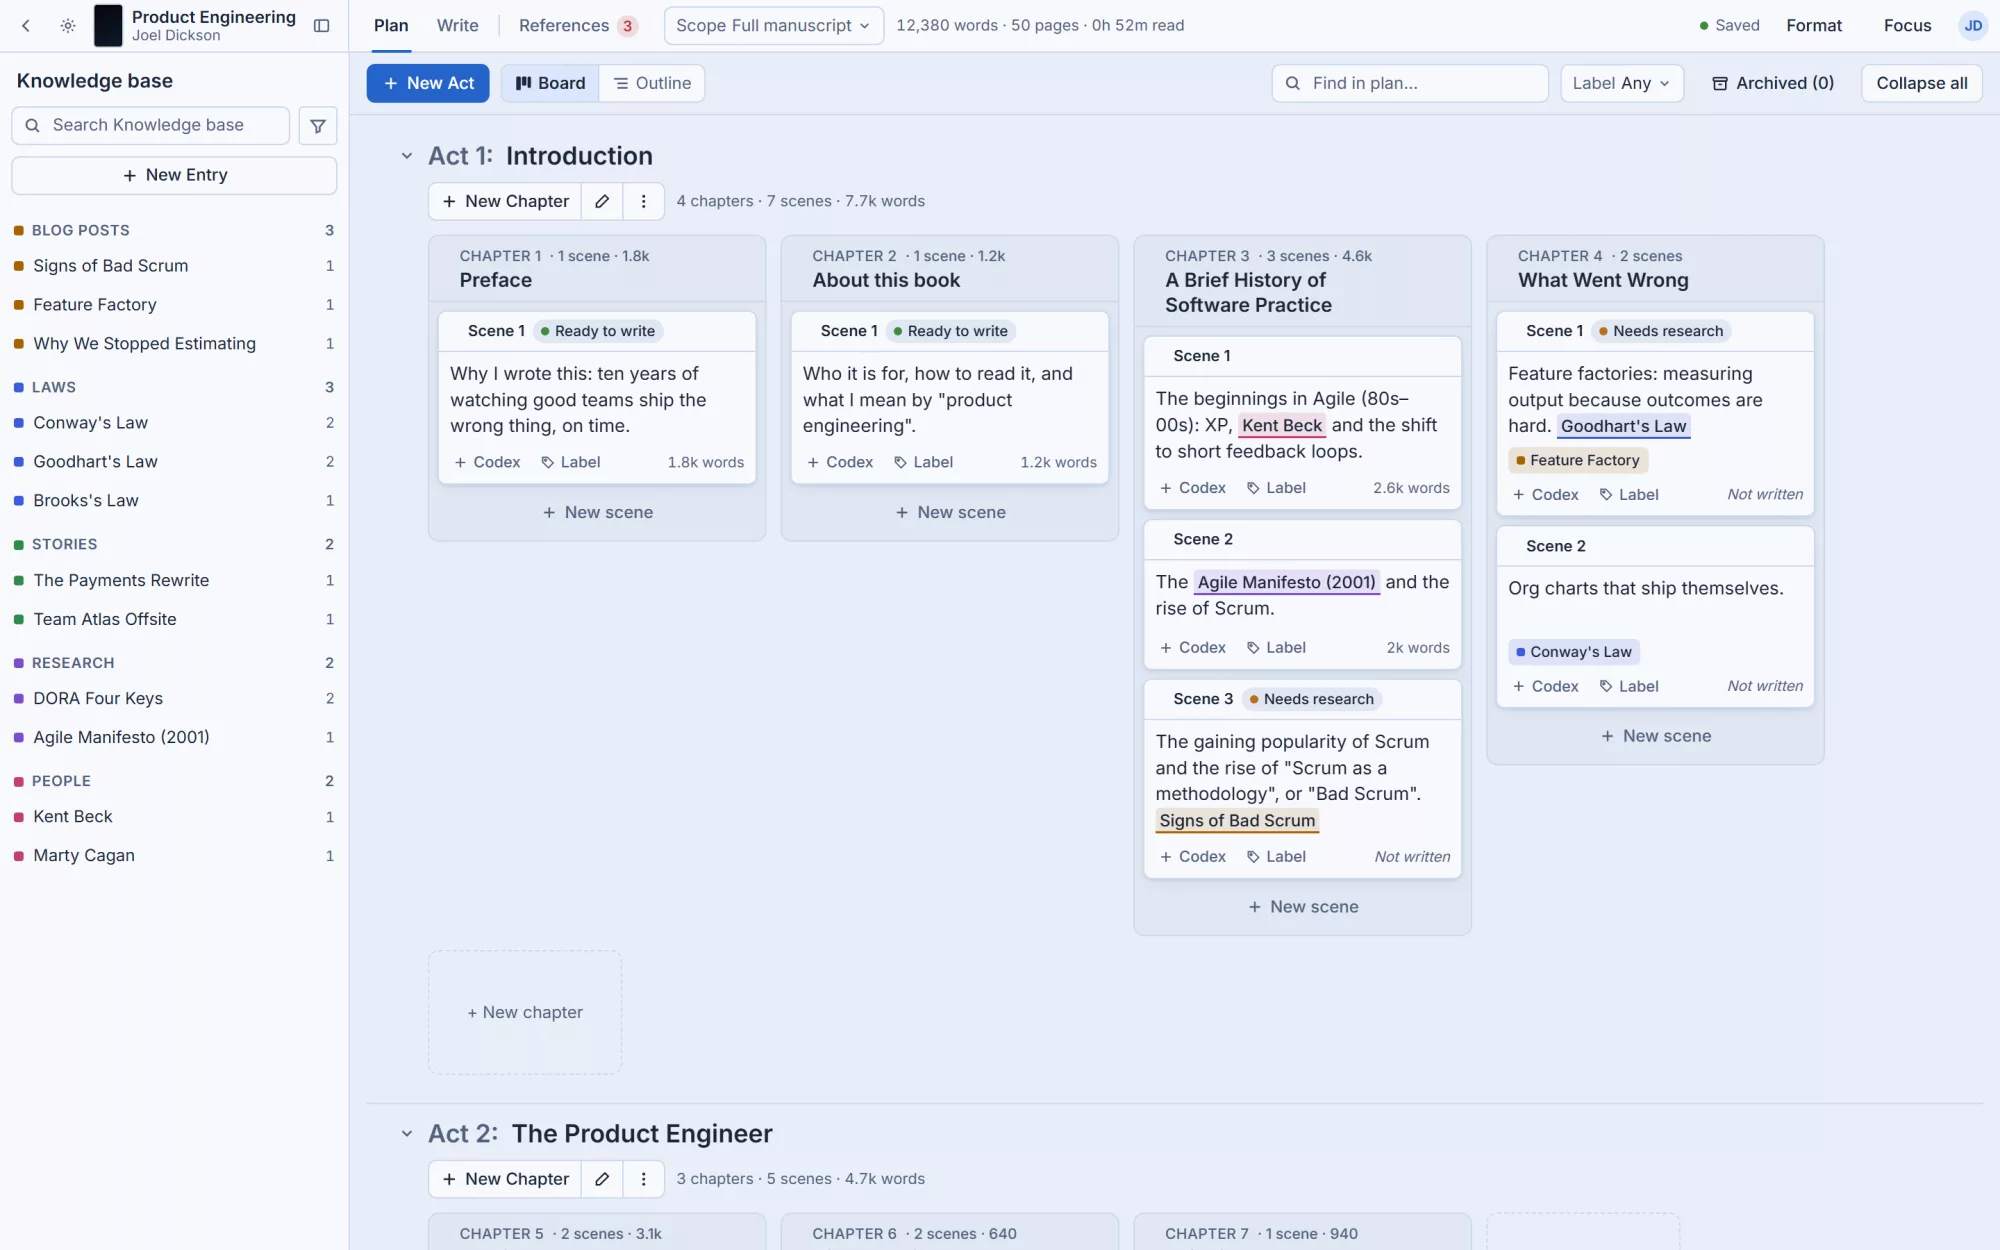Click the Focus button
The image size is (2000, 1250).
(1907, 26)
